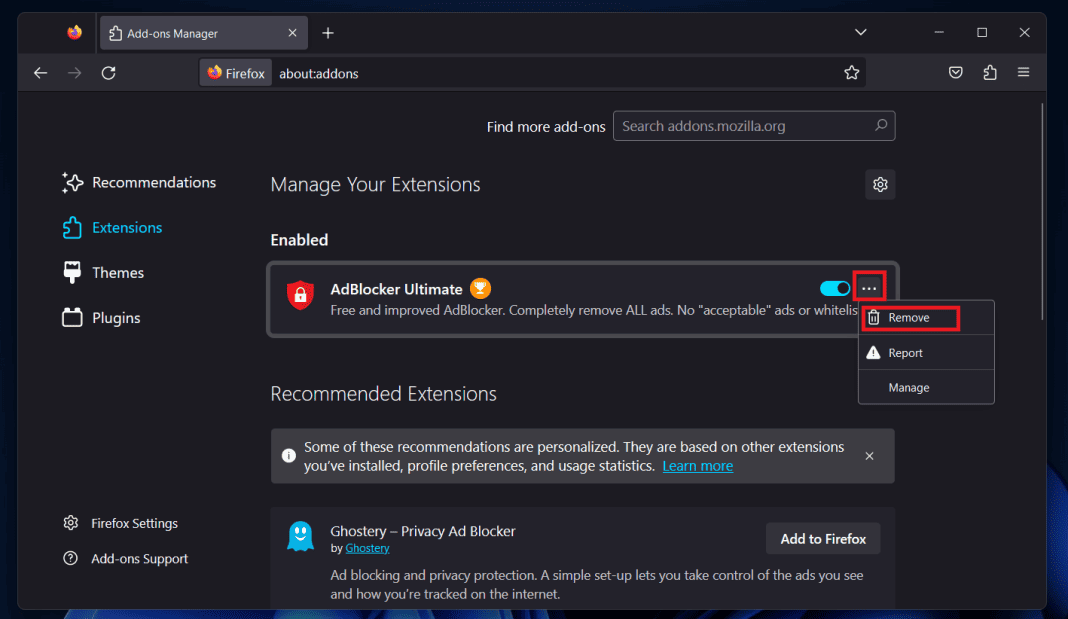Click the back navigation arrow
The width and height of the screenshot is (1068, 619).
point(40,73)
